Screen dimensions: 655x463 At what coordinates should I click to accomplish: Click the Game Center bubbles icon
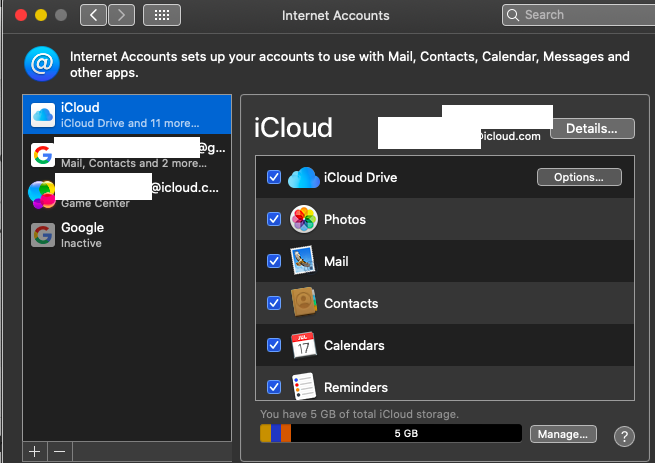[x=42, y=195]
